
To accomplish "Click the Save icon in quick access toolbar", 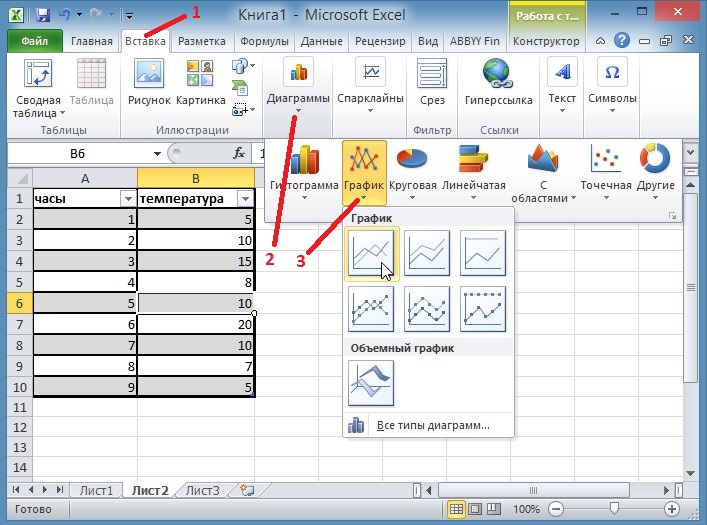I will (x=43, y=15).
